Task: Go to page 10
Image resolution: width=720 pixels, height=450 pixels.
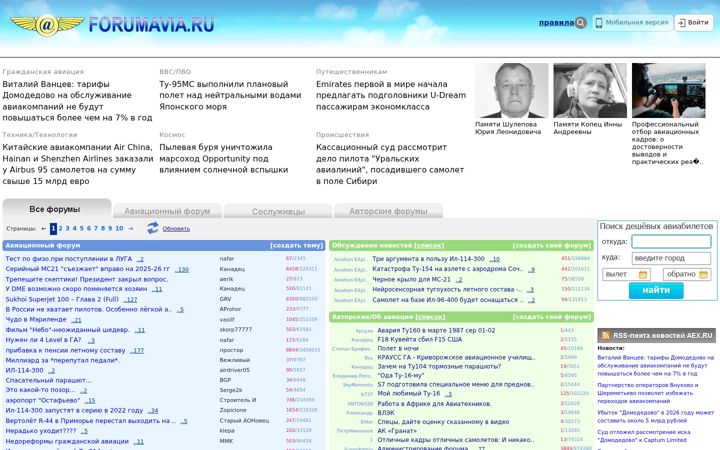Action: point(119,228)
